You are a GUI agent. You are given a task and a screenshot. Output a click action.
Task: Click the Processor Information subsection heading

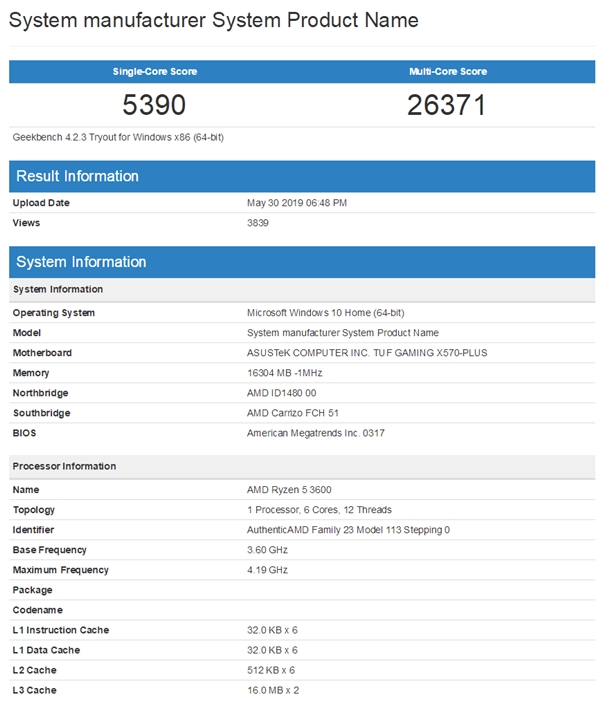click(x=64, y=466)
